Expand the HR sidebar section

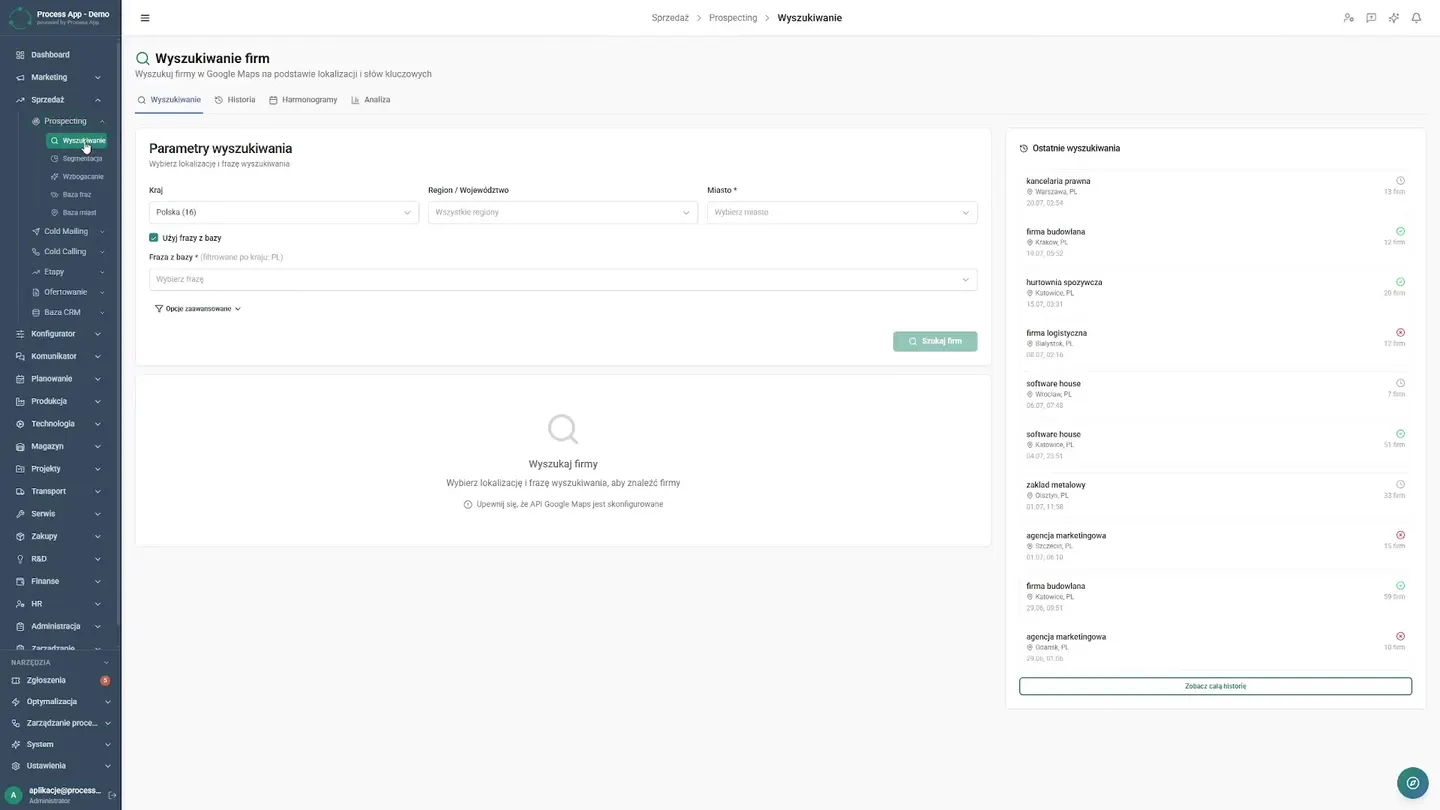pos(60,604)
